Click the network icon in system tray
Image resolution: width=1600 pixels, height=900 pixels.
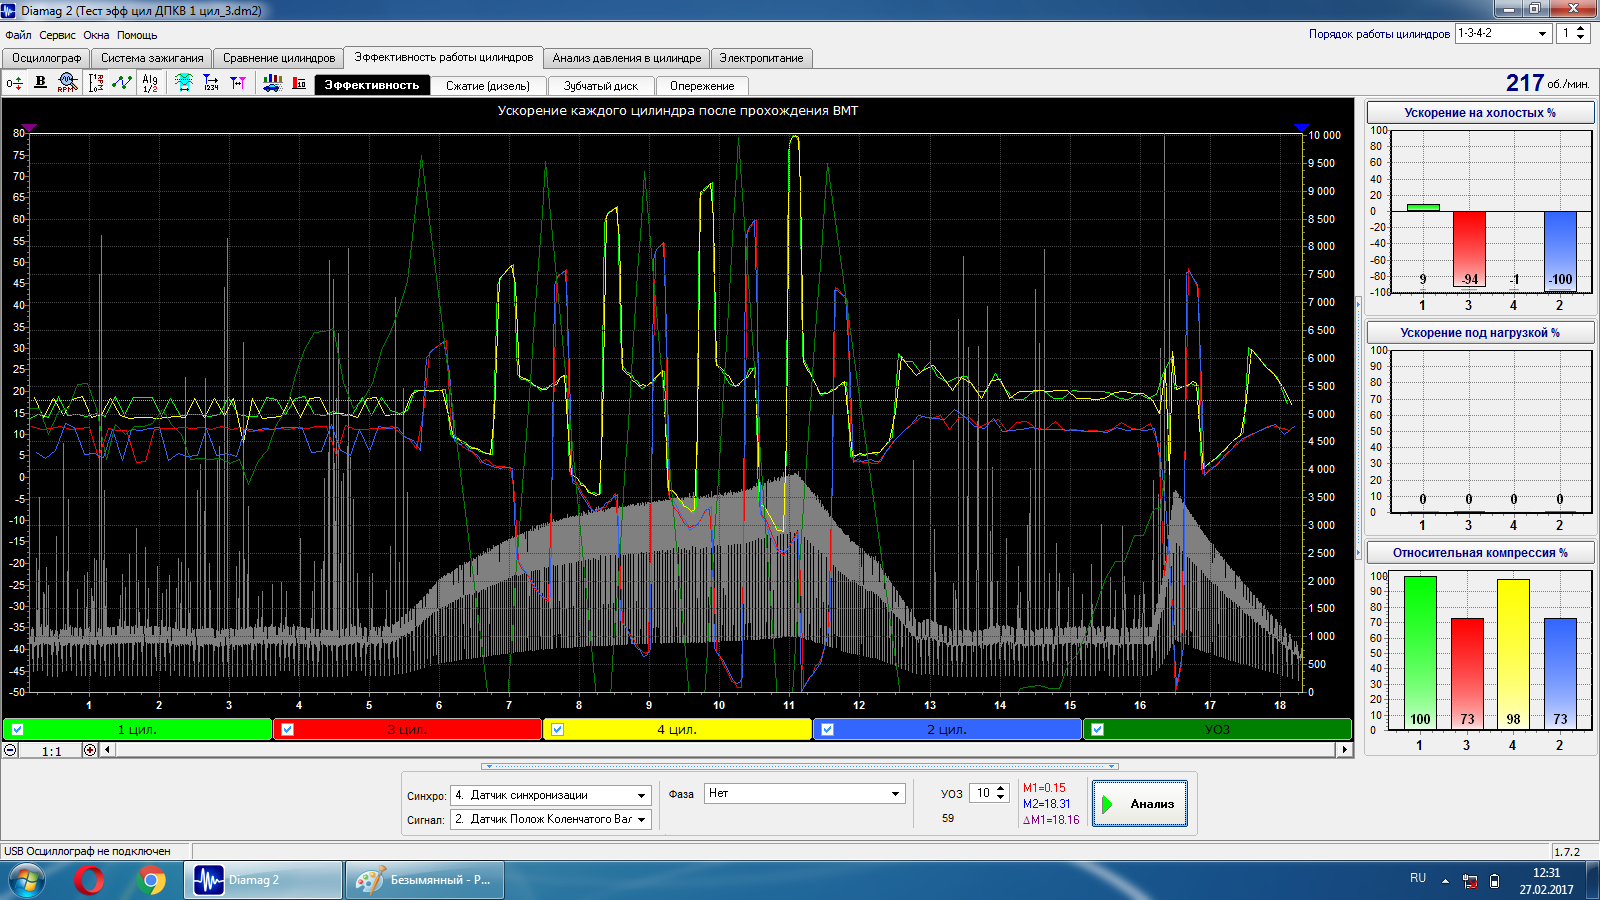(1470, 881)
